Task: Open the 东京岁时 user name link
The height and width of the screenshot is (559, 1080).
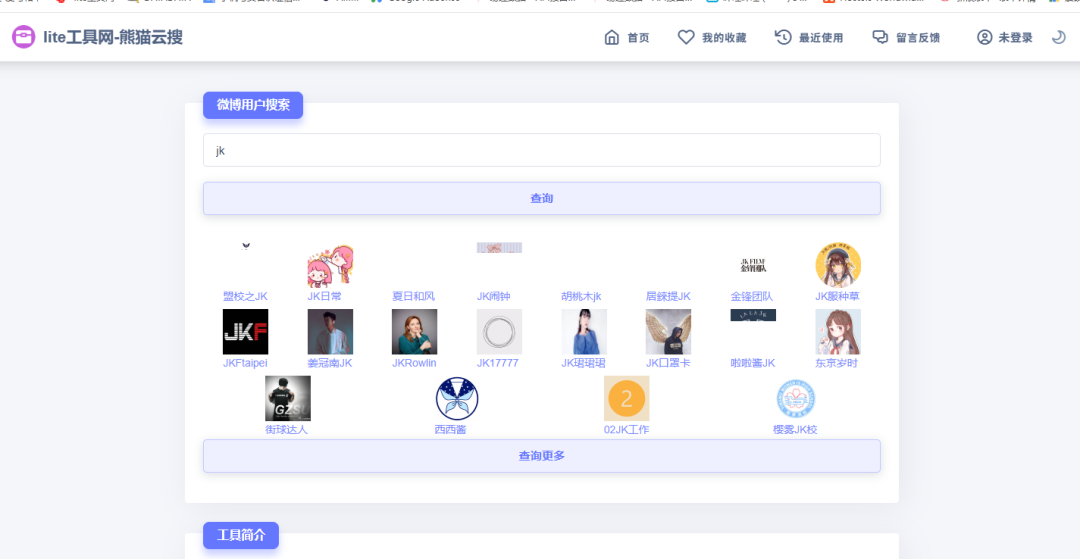Action: (837, 363)
